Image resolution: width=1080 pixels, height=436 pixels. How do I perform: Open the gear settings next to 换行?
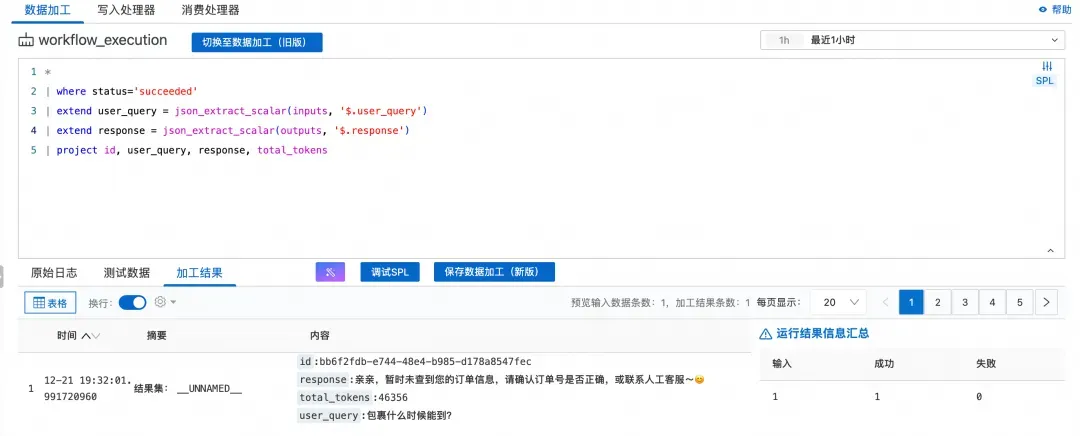[x=160, y=302]
